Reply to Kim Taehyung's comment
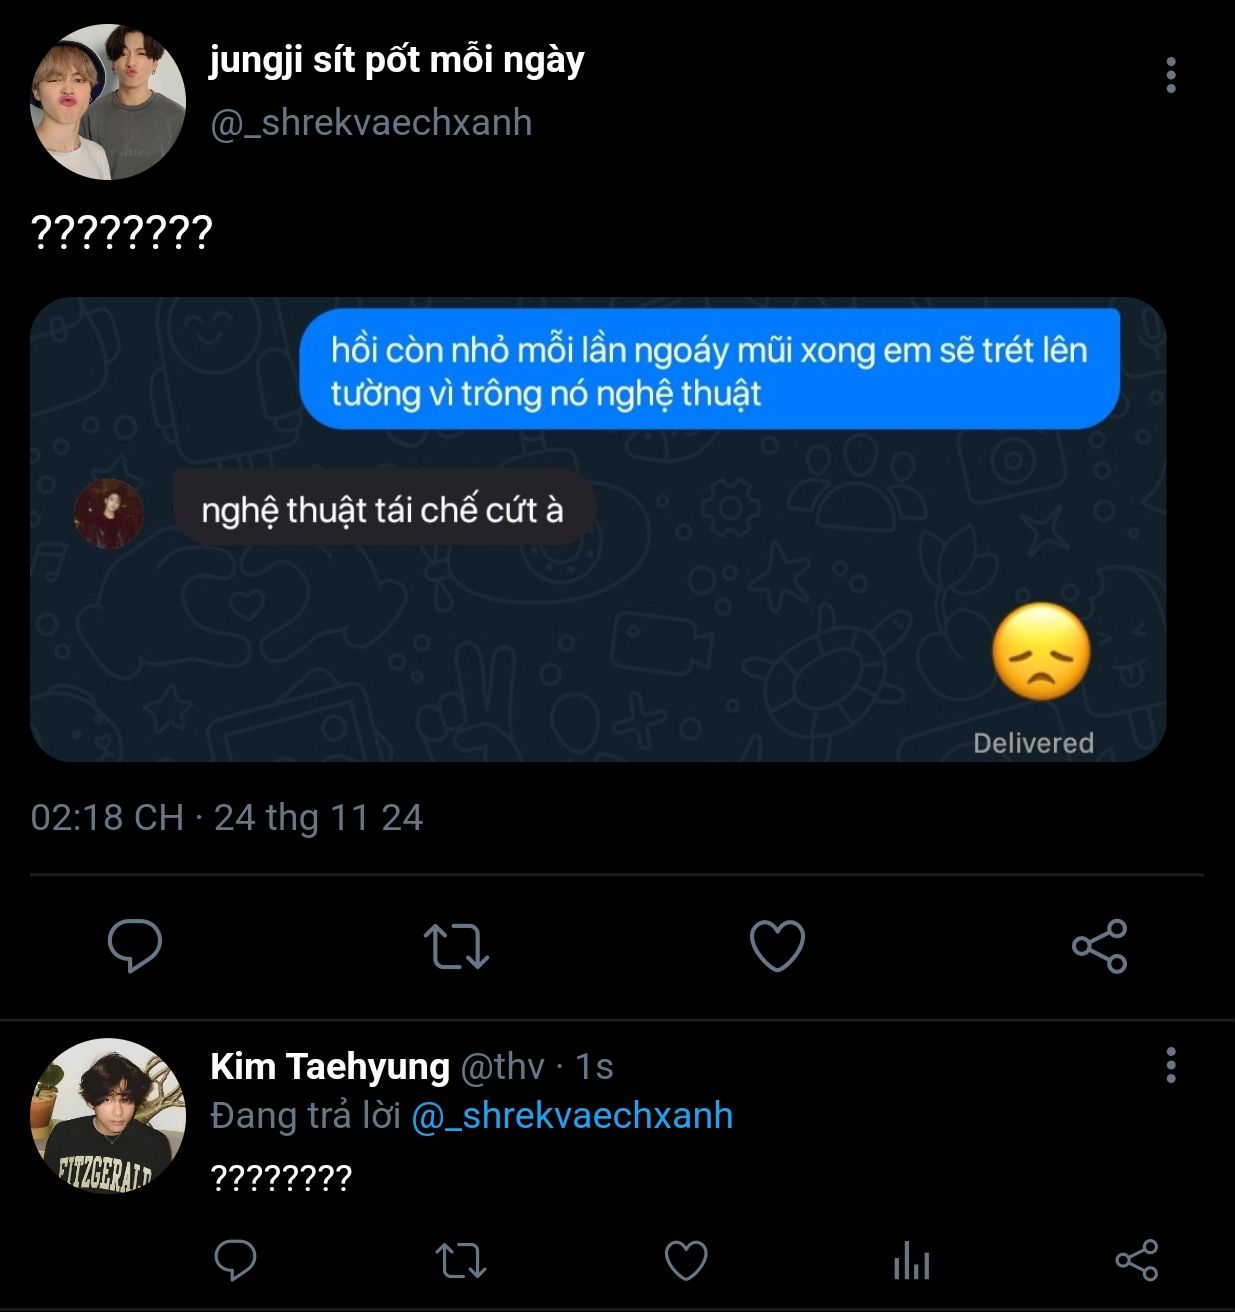Image resolution: width=1235 pixels, height=1312 pixels. point(236,1261)
